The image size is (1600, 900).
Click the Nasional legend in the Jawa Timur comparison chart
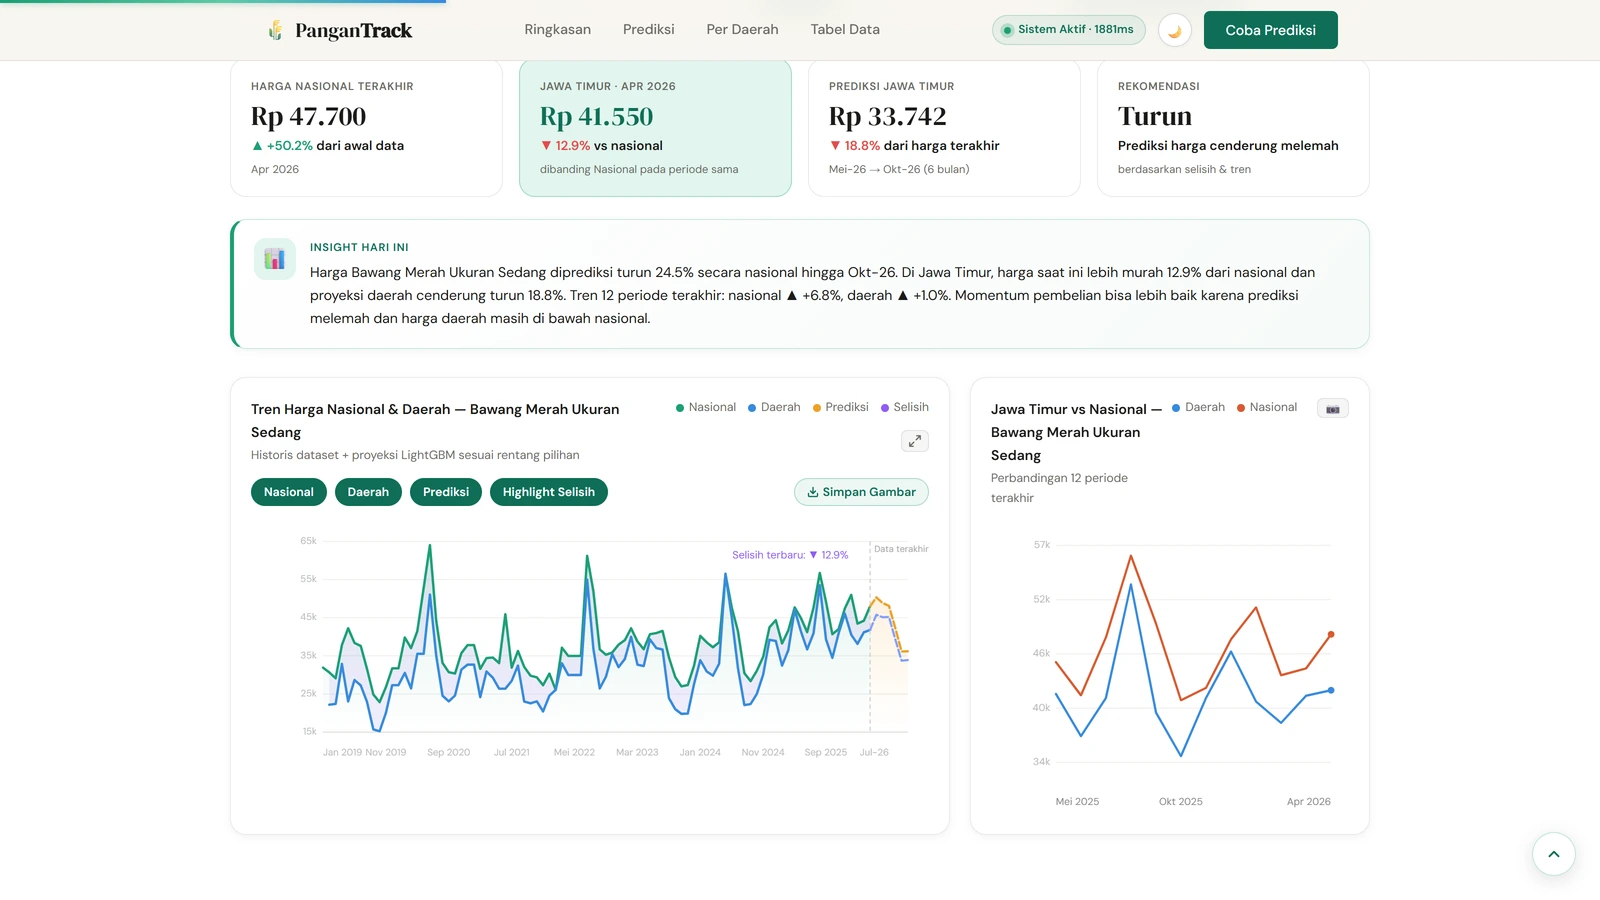tap(1267, 407)
